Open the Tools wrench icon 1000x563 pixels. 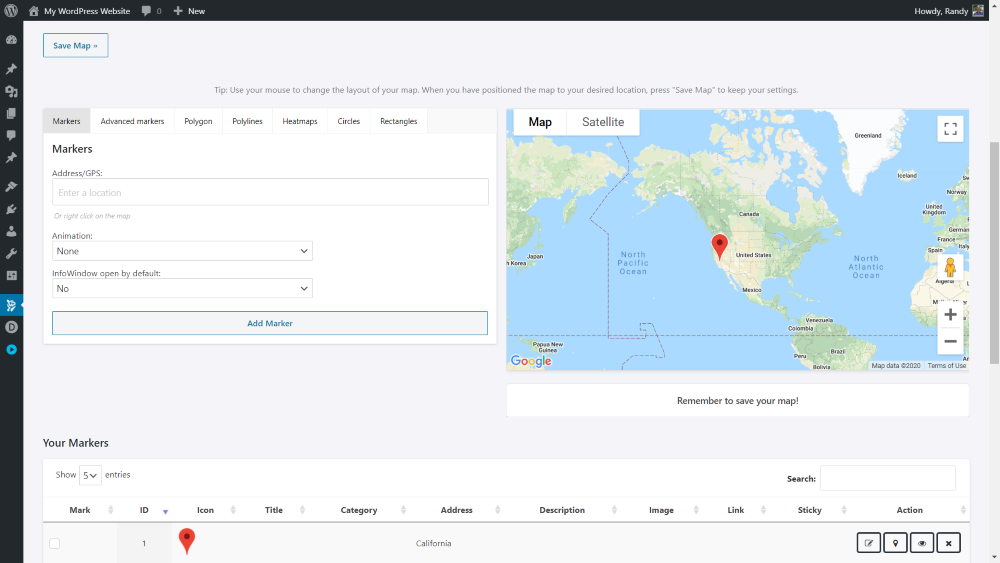click(x=11, y=254)
